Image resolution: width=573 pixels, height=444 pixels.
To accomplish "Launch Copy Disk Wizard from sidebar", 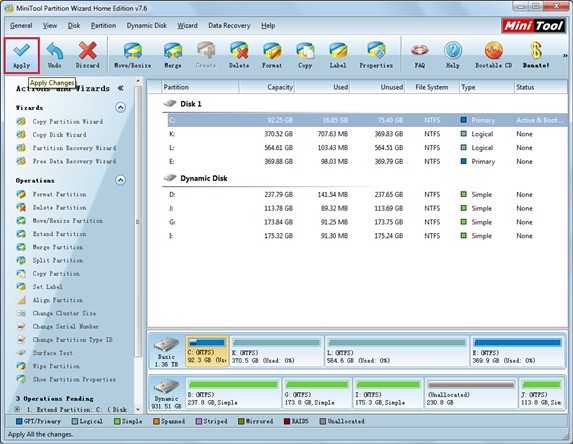I will [60, 135].
